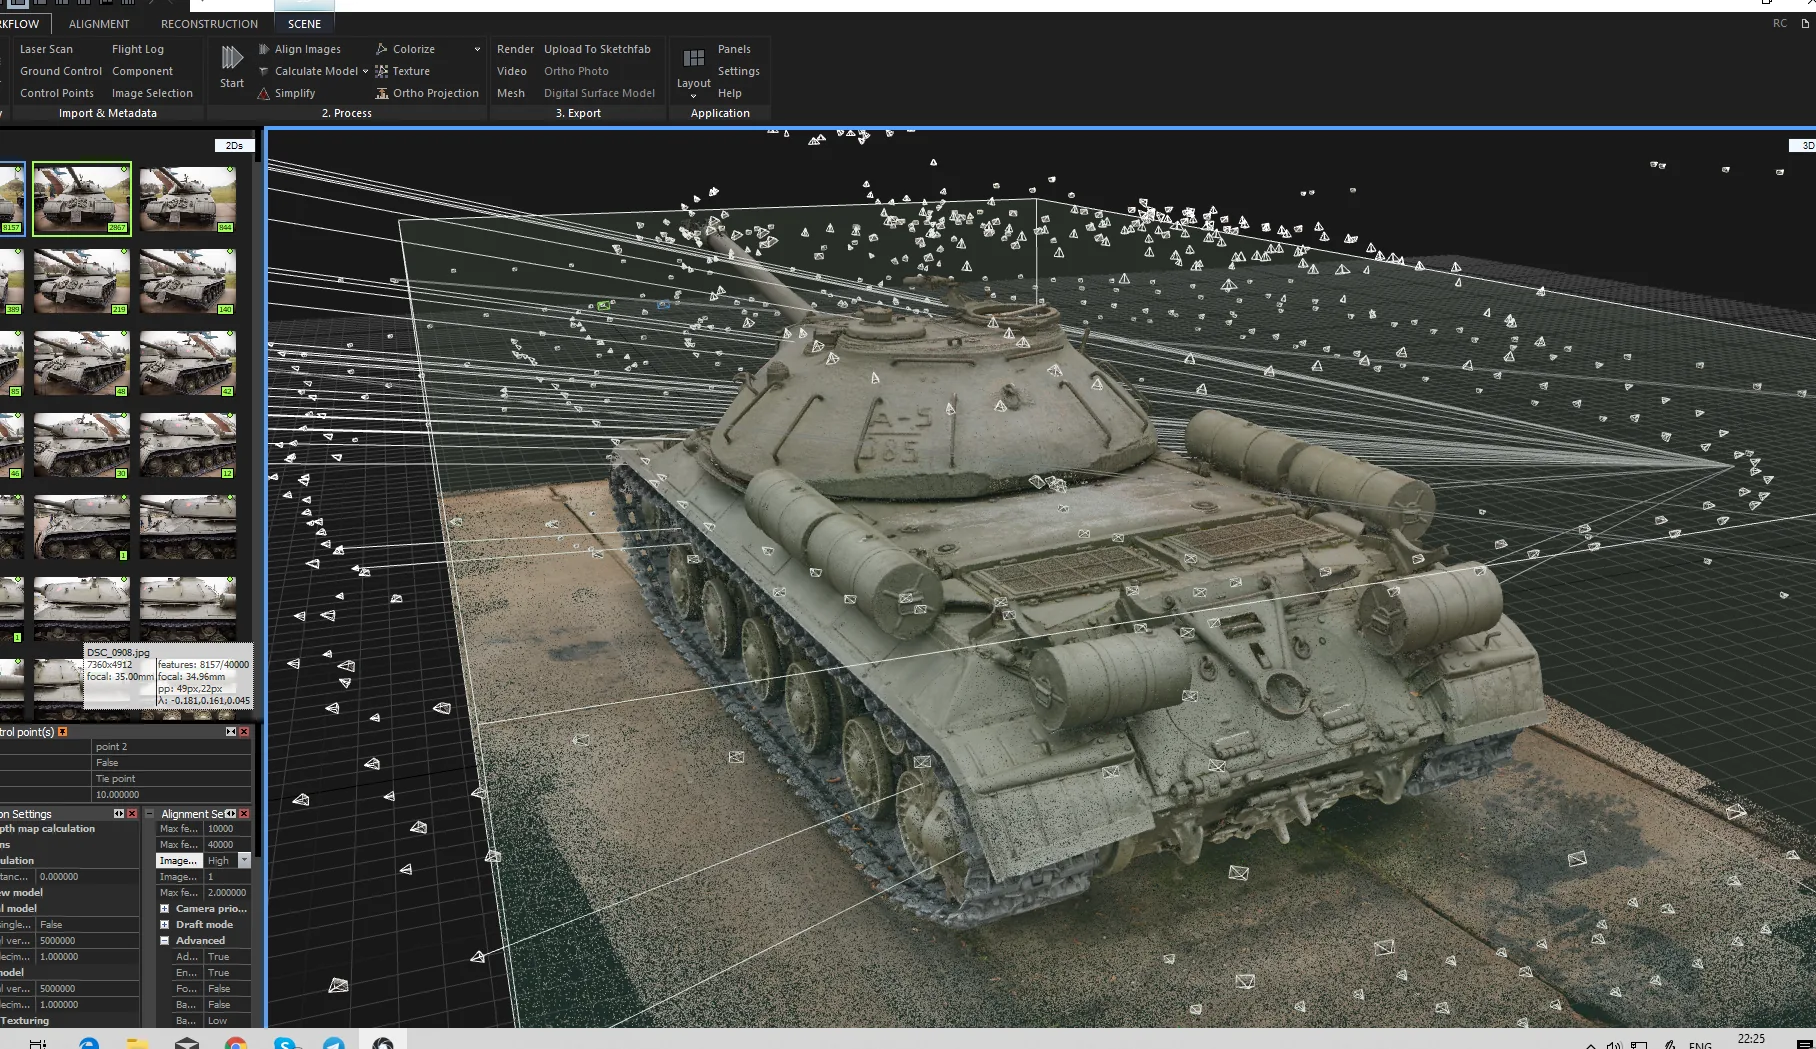This screenshot has height=1049, width=1816.
Task: Expand the Draft mode group
Action: [x=165, y=925]
